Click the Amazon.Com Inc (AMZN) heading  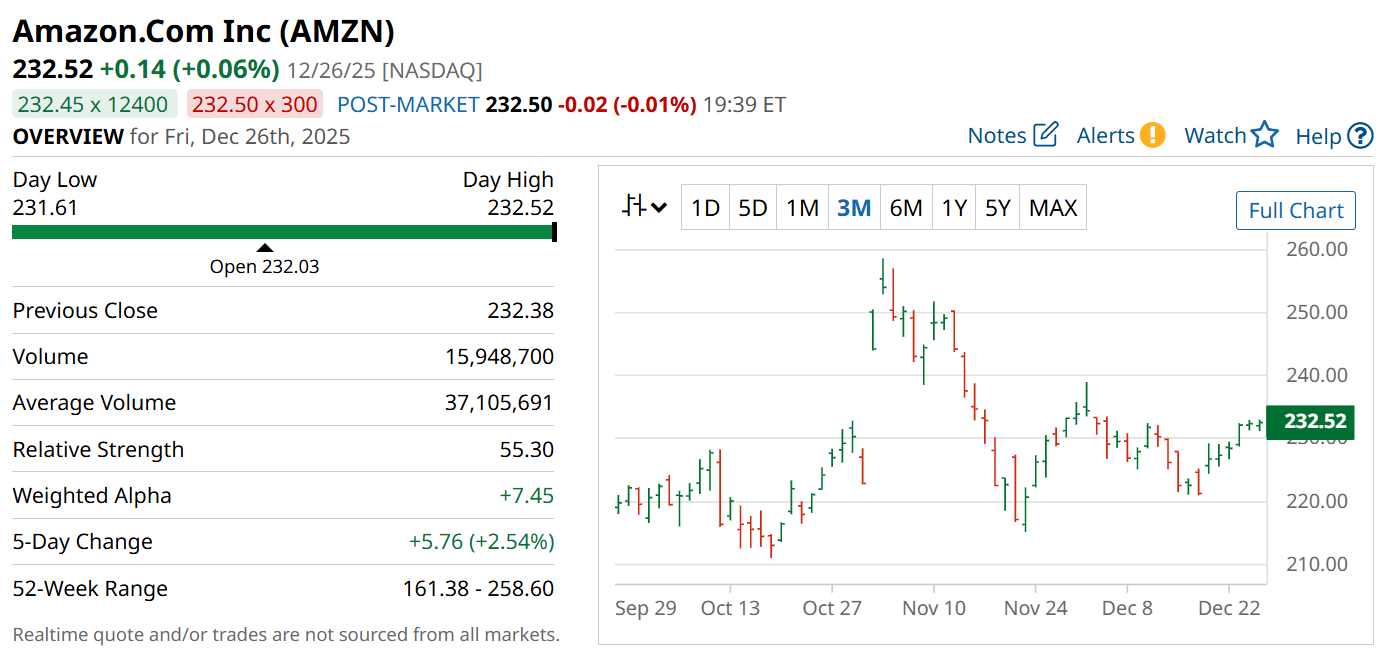pos(204,30)
